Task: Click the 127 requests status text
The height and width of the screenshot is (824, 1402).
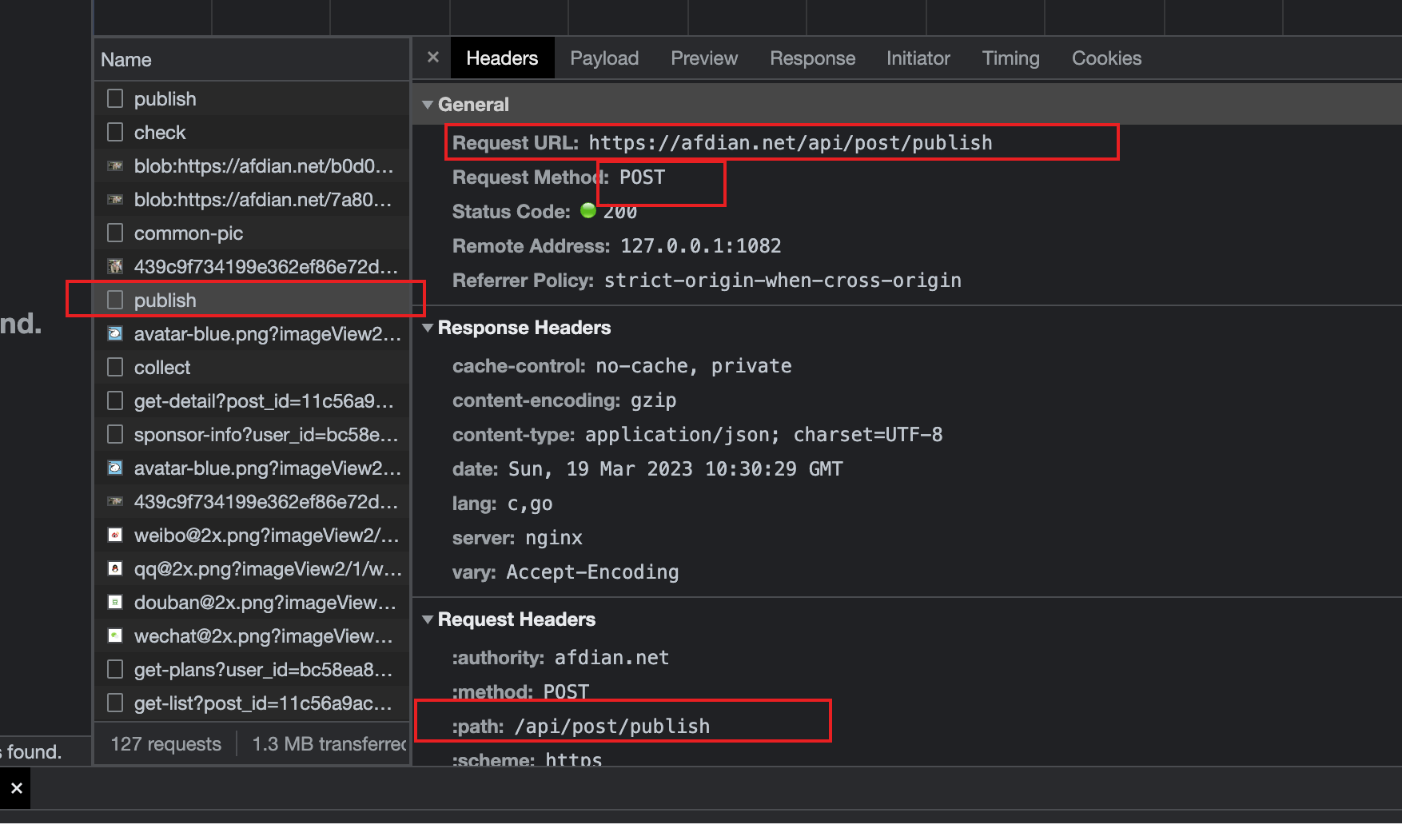Action: coord(166,744)
